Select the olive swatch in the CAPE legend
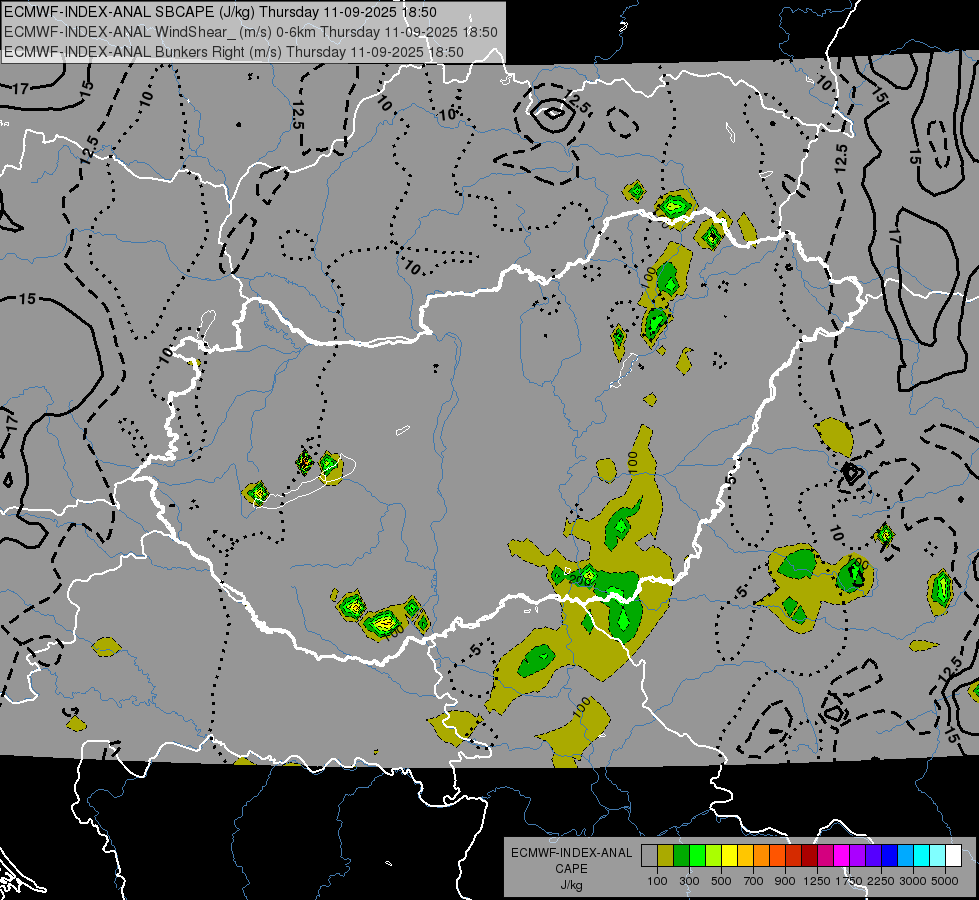Image resolution: width=979 pixels, height=900 pixels. coord(665,855)
